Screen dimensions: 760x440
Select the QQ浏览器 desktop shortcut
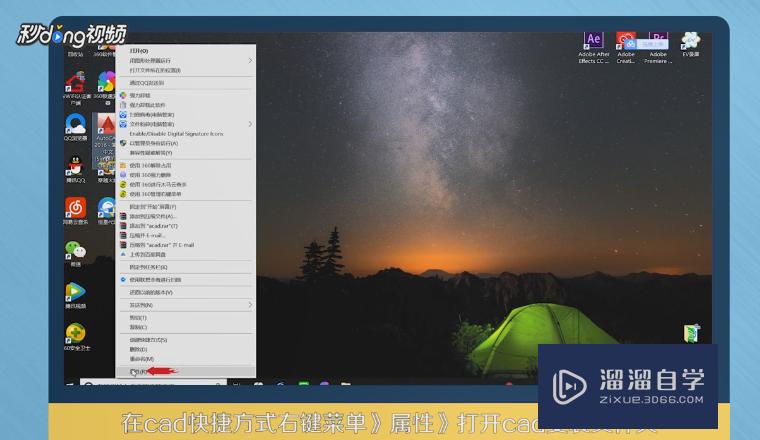(x=76, y=127)
